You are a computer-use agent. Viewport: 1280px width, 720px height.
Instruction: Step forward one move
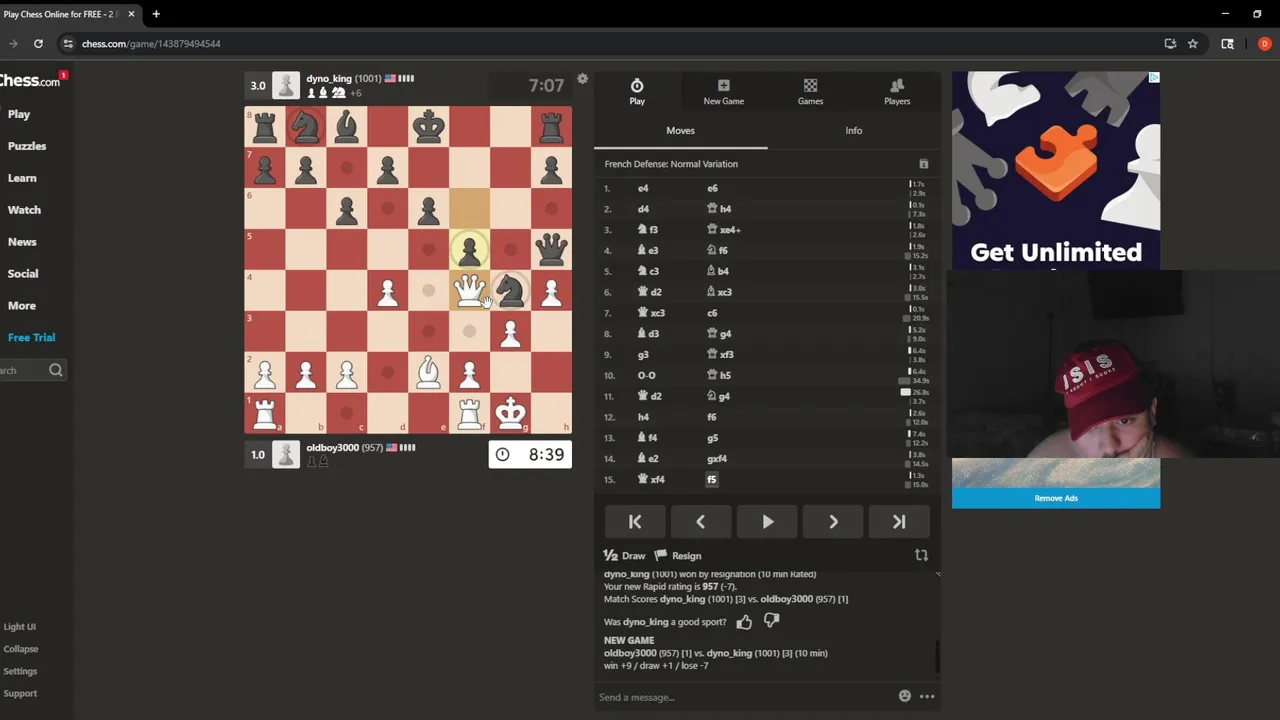click(833, 522)
